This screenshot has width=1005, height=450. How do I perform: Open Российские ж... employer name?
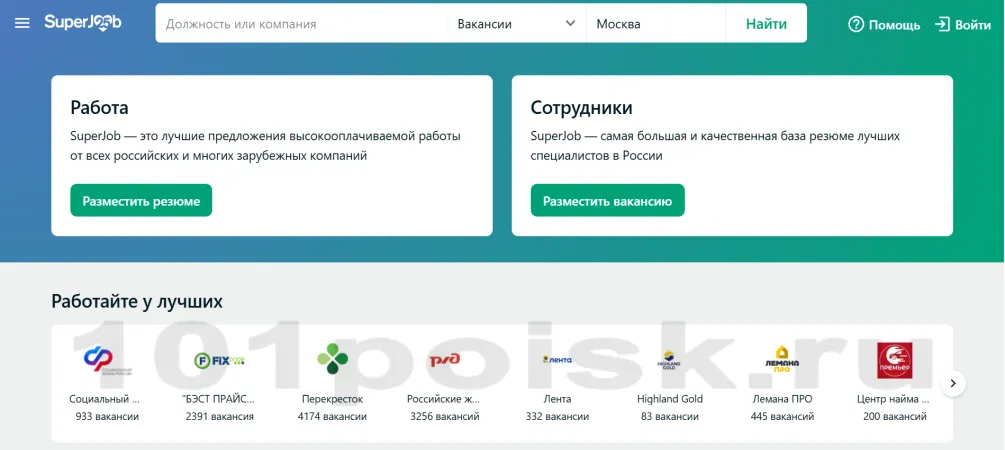pos(444,399)
